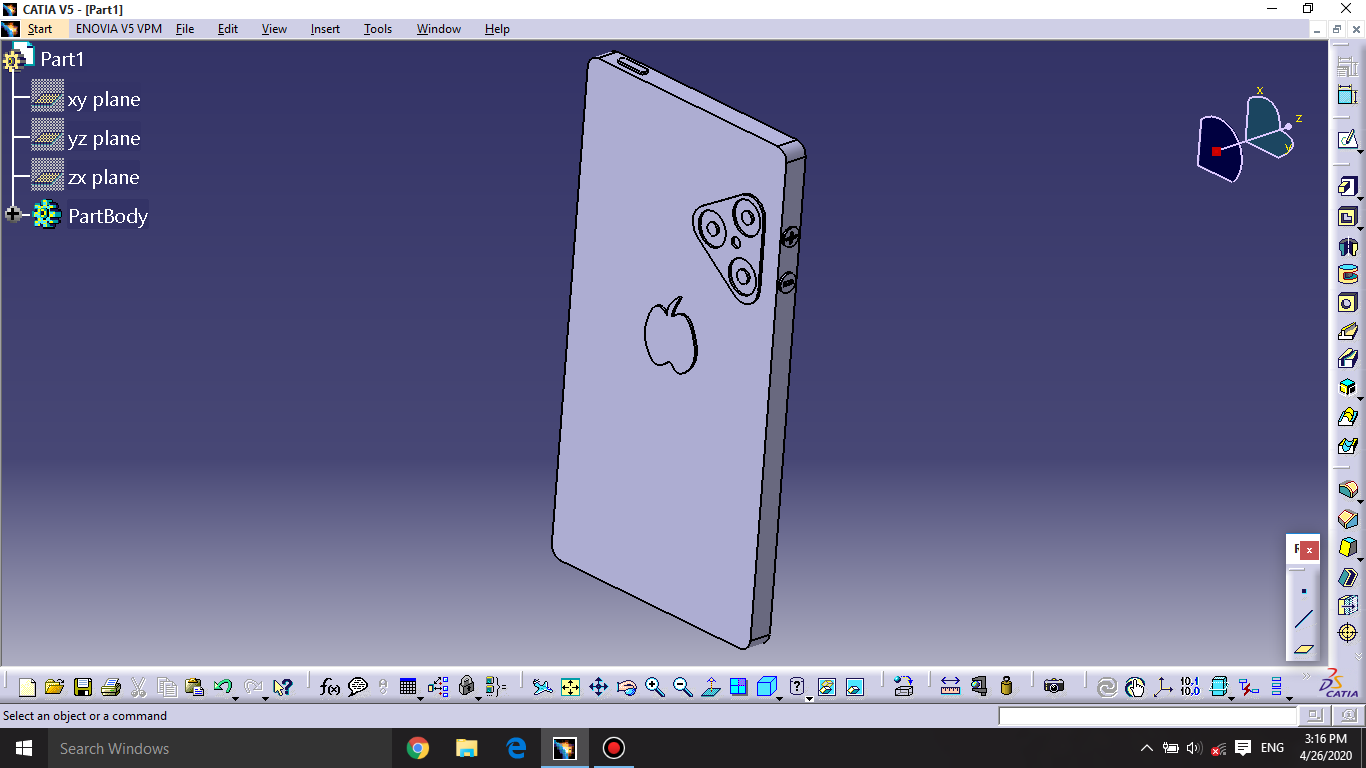1366x768 pixels.
Task: Open the Undo history dropdown arrow
Action: 236,697
